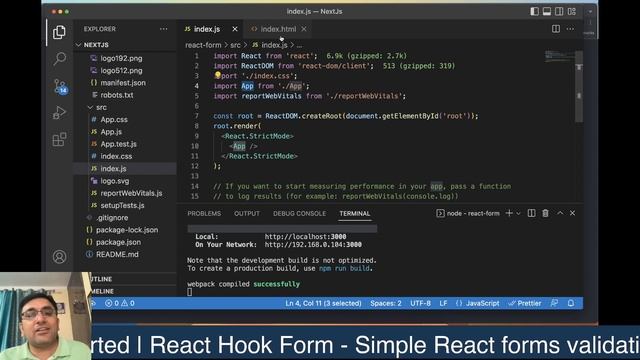Image resolution: width=640 pixels, height=360 pixels.
Task: Open .gitignore file
Action: [x=112, y=218]
